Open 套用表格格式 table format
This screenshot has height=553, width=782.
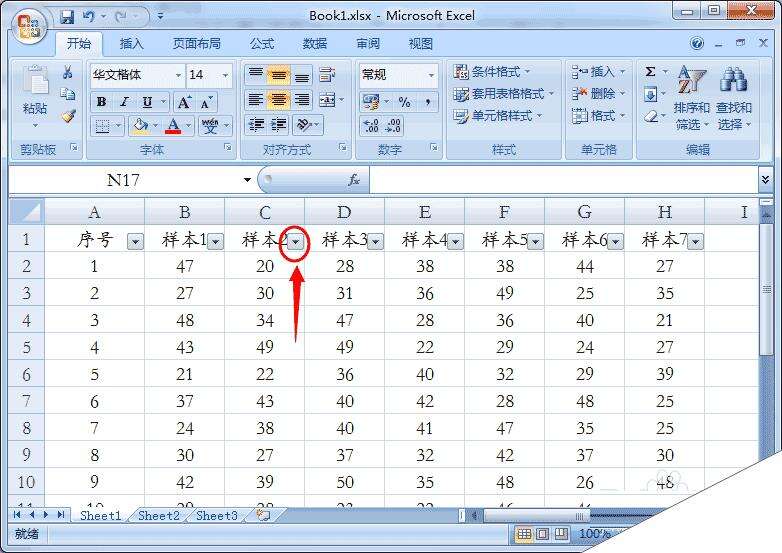(504, 94)
